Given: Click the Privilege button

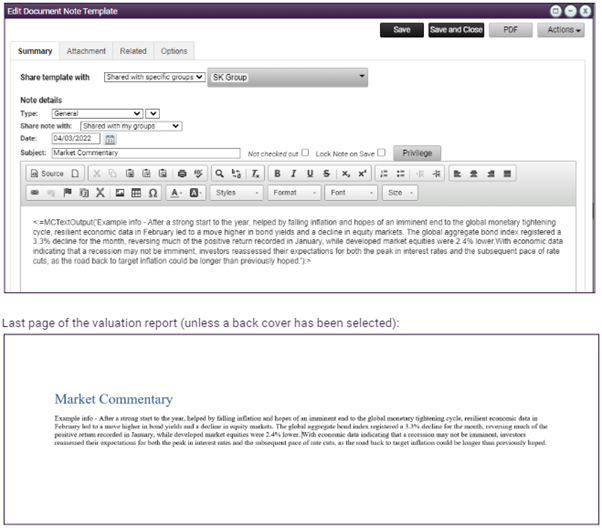Looking at the screenshot, I should tap(419, 153).
